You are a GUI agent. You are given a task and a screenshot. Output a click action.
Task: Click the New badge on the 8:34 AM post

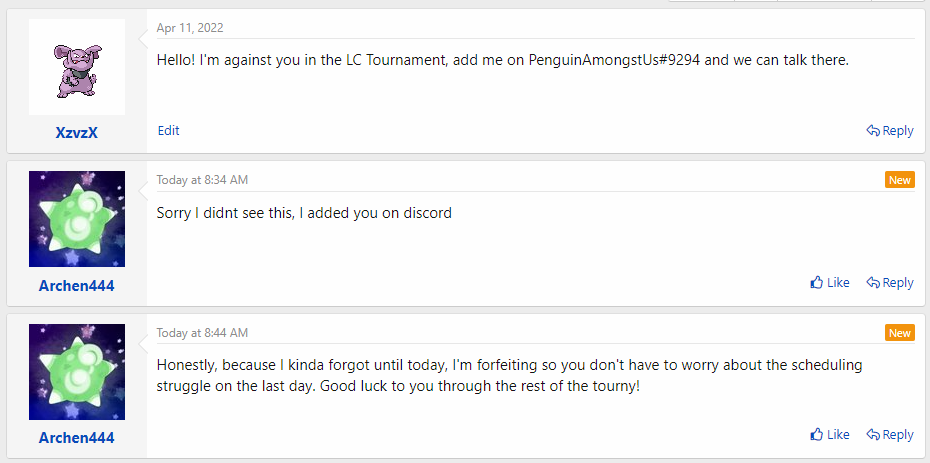[899, 180]
